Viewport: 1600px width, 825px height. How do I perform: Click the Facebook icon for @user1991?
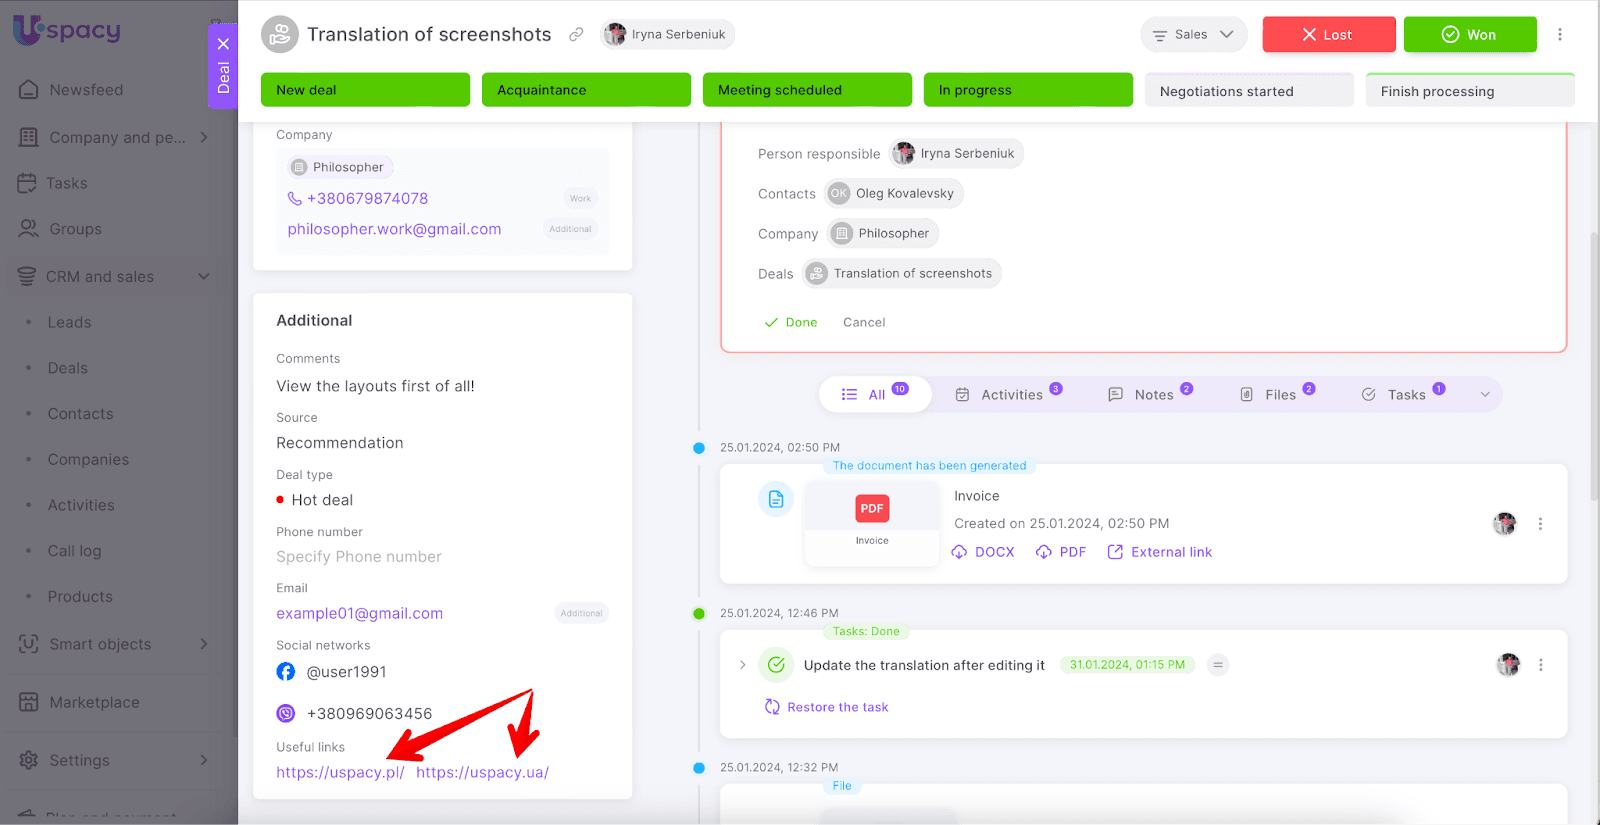coord(286,672)
